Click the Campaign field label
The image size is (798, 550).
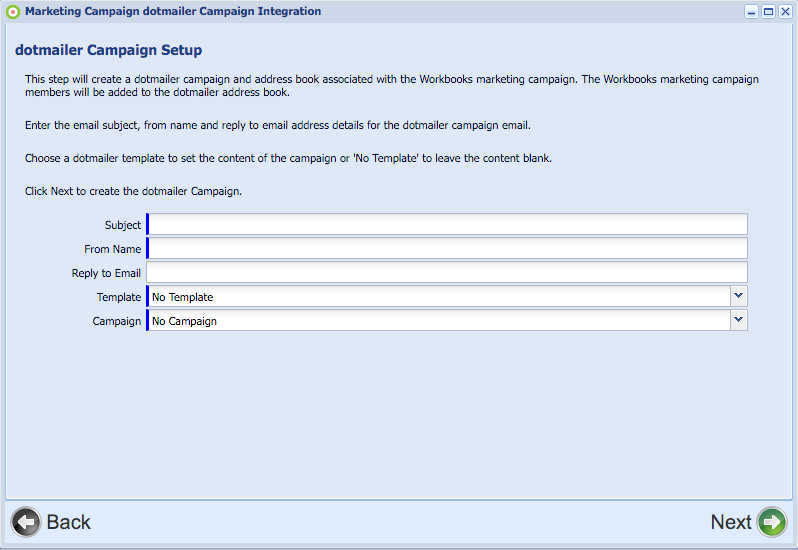coord(117,321)
